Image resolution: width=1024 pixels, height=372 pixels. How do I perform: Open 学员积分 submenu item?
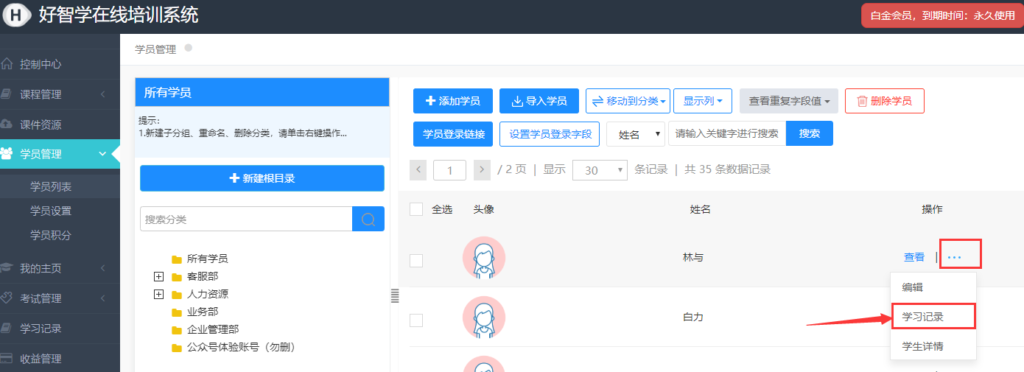click(x=51, y=235)
